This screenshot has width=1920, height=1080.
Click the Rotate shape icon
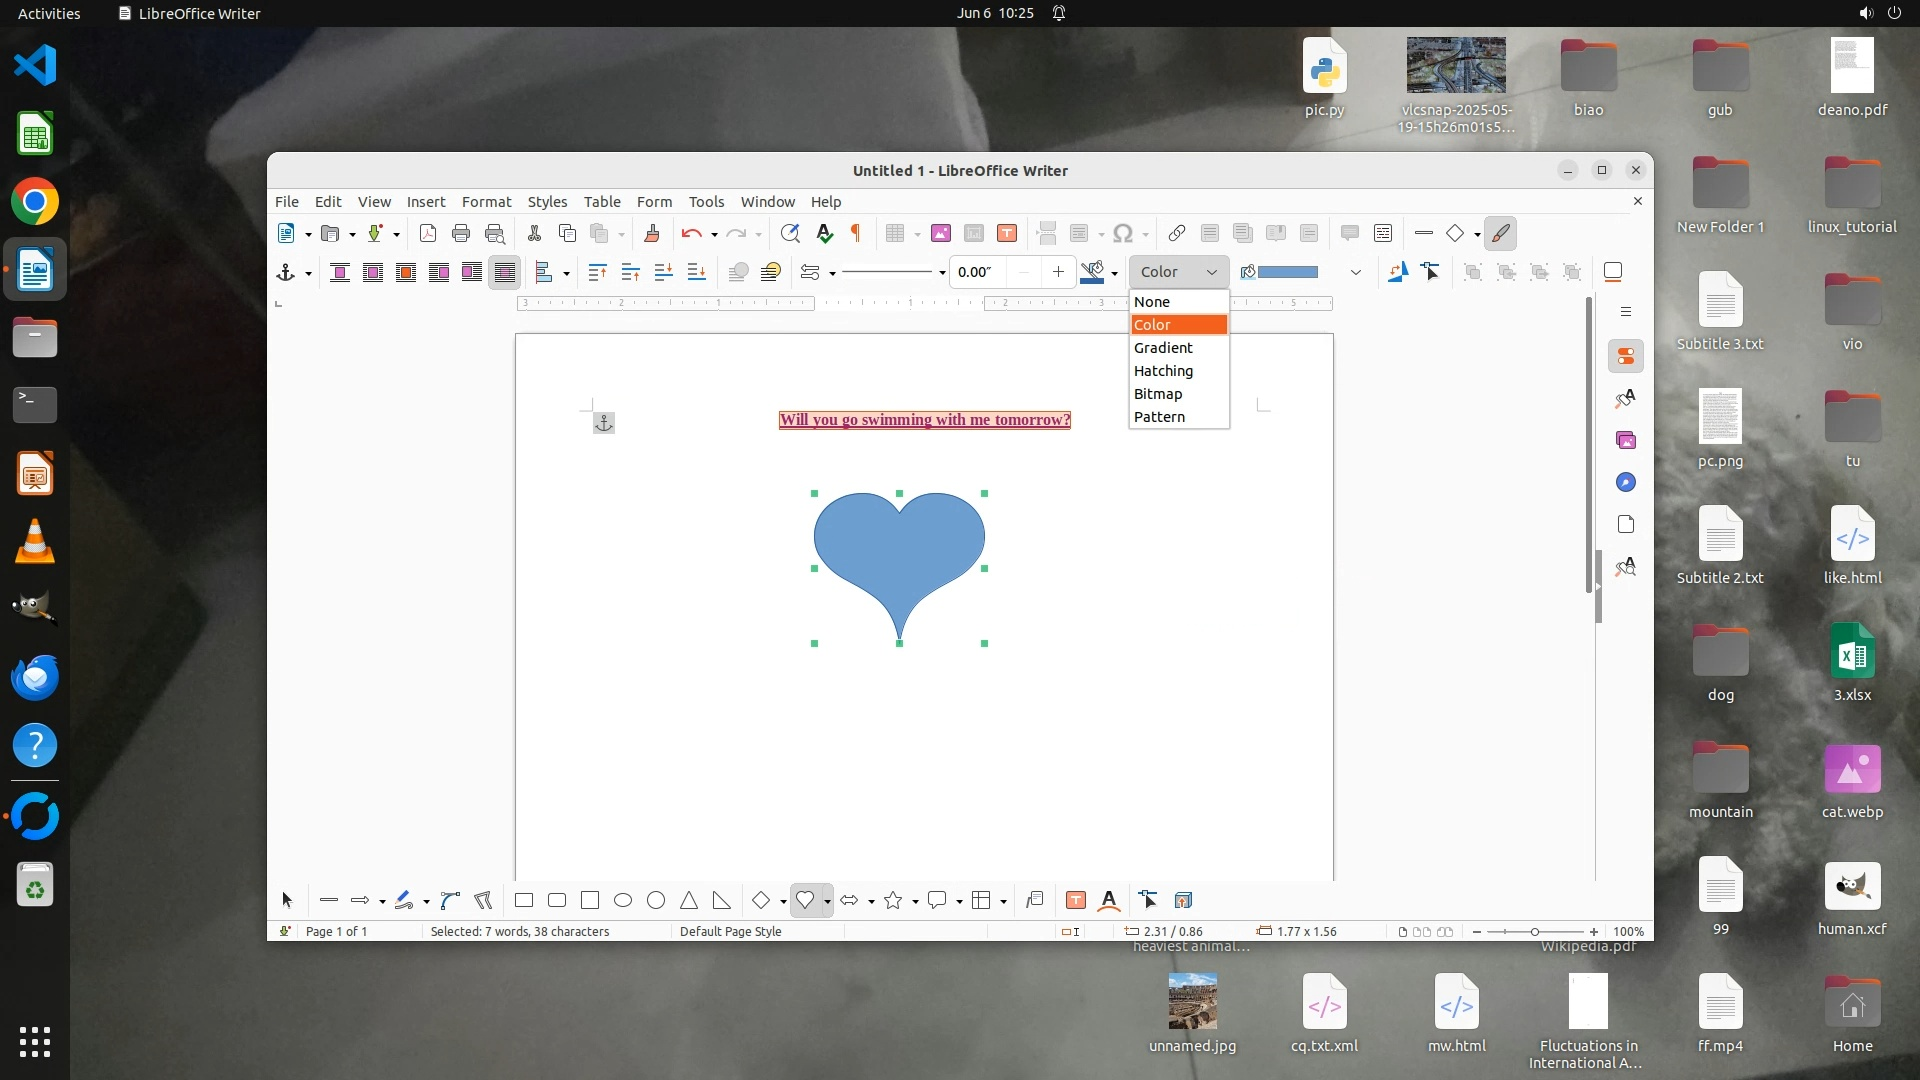click(1398, 272)
